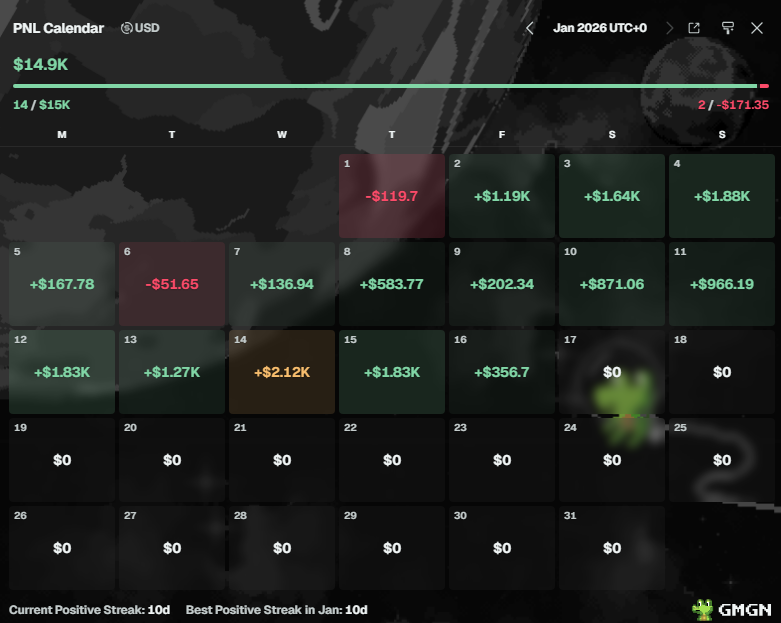Click the red loss segment of the bar
Screen dimensions: 781x623
(764, 86)
